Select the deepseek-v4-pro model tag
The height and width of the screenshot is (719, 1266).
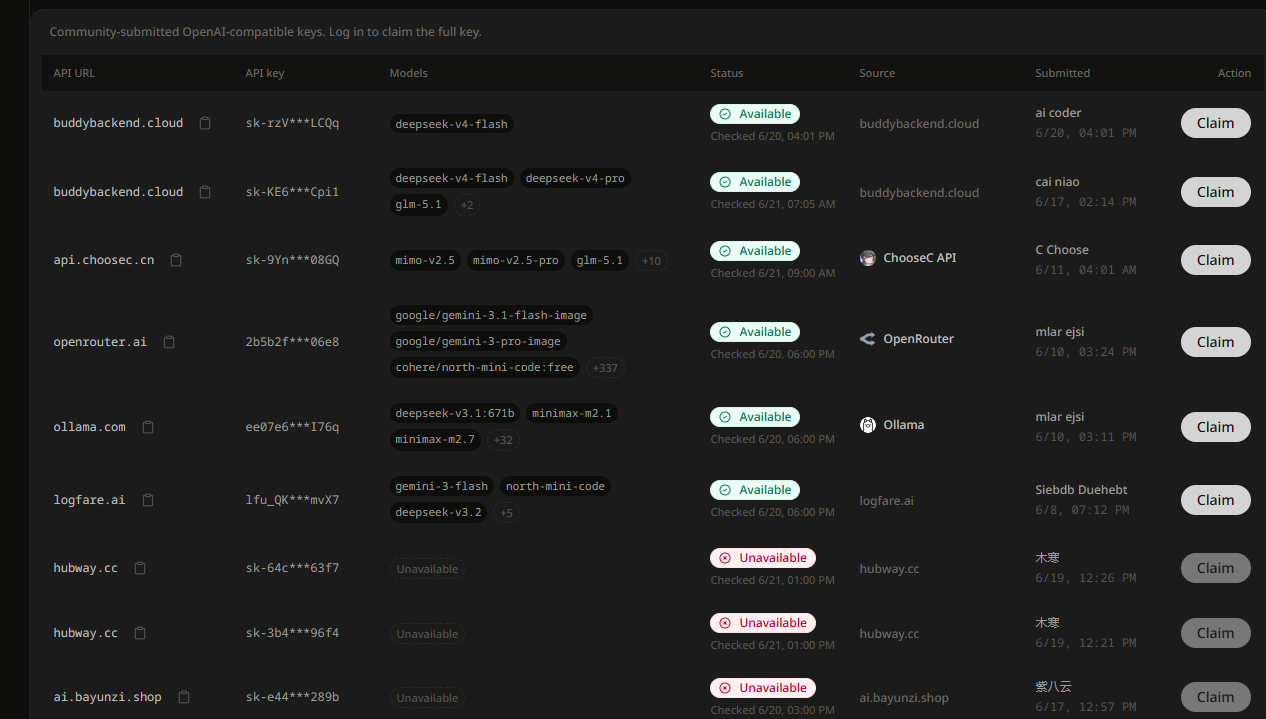pos(575,178)
